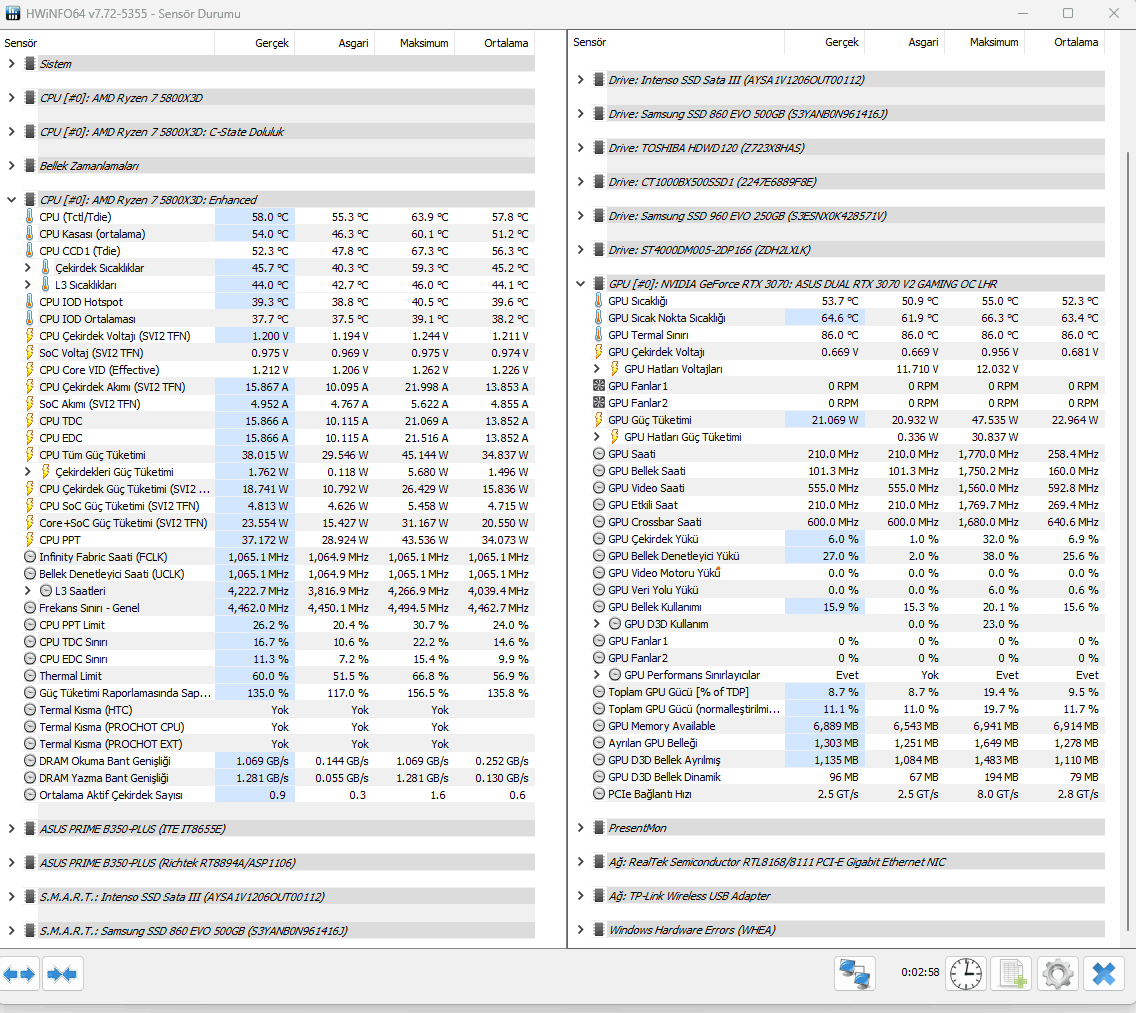This screenshot has width=1136, height=1013.
Task: Click the right Ortalama column header
Action: coord(1075,42)
